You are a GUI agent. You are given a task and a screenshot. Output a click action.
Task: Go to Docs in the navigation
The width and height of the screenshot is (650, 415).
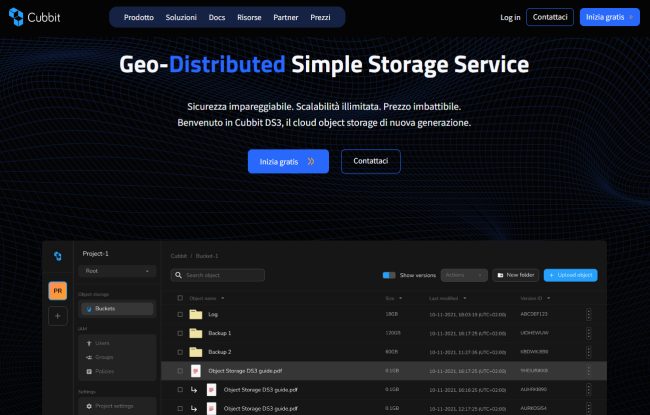217,17
